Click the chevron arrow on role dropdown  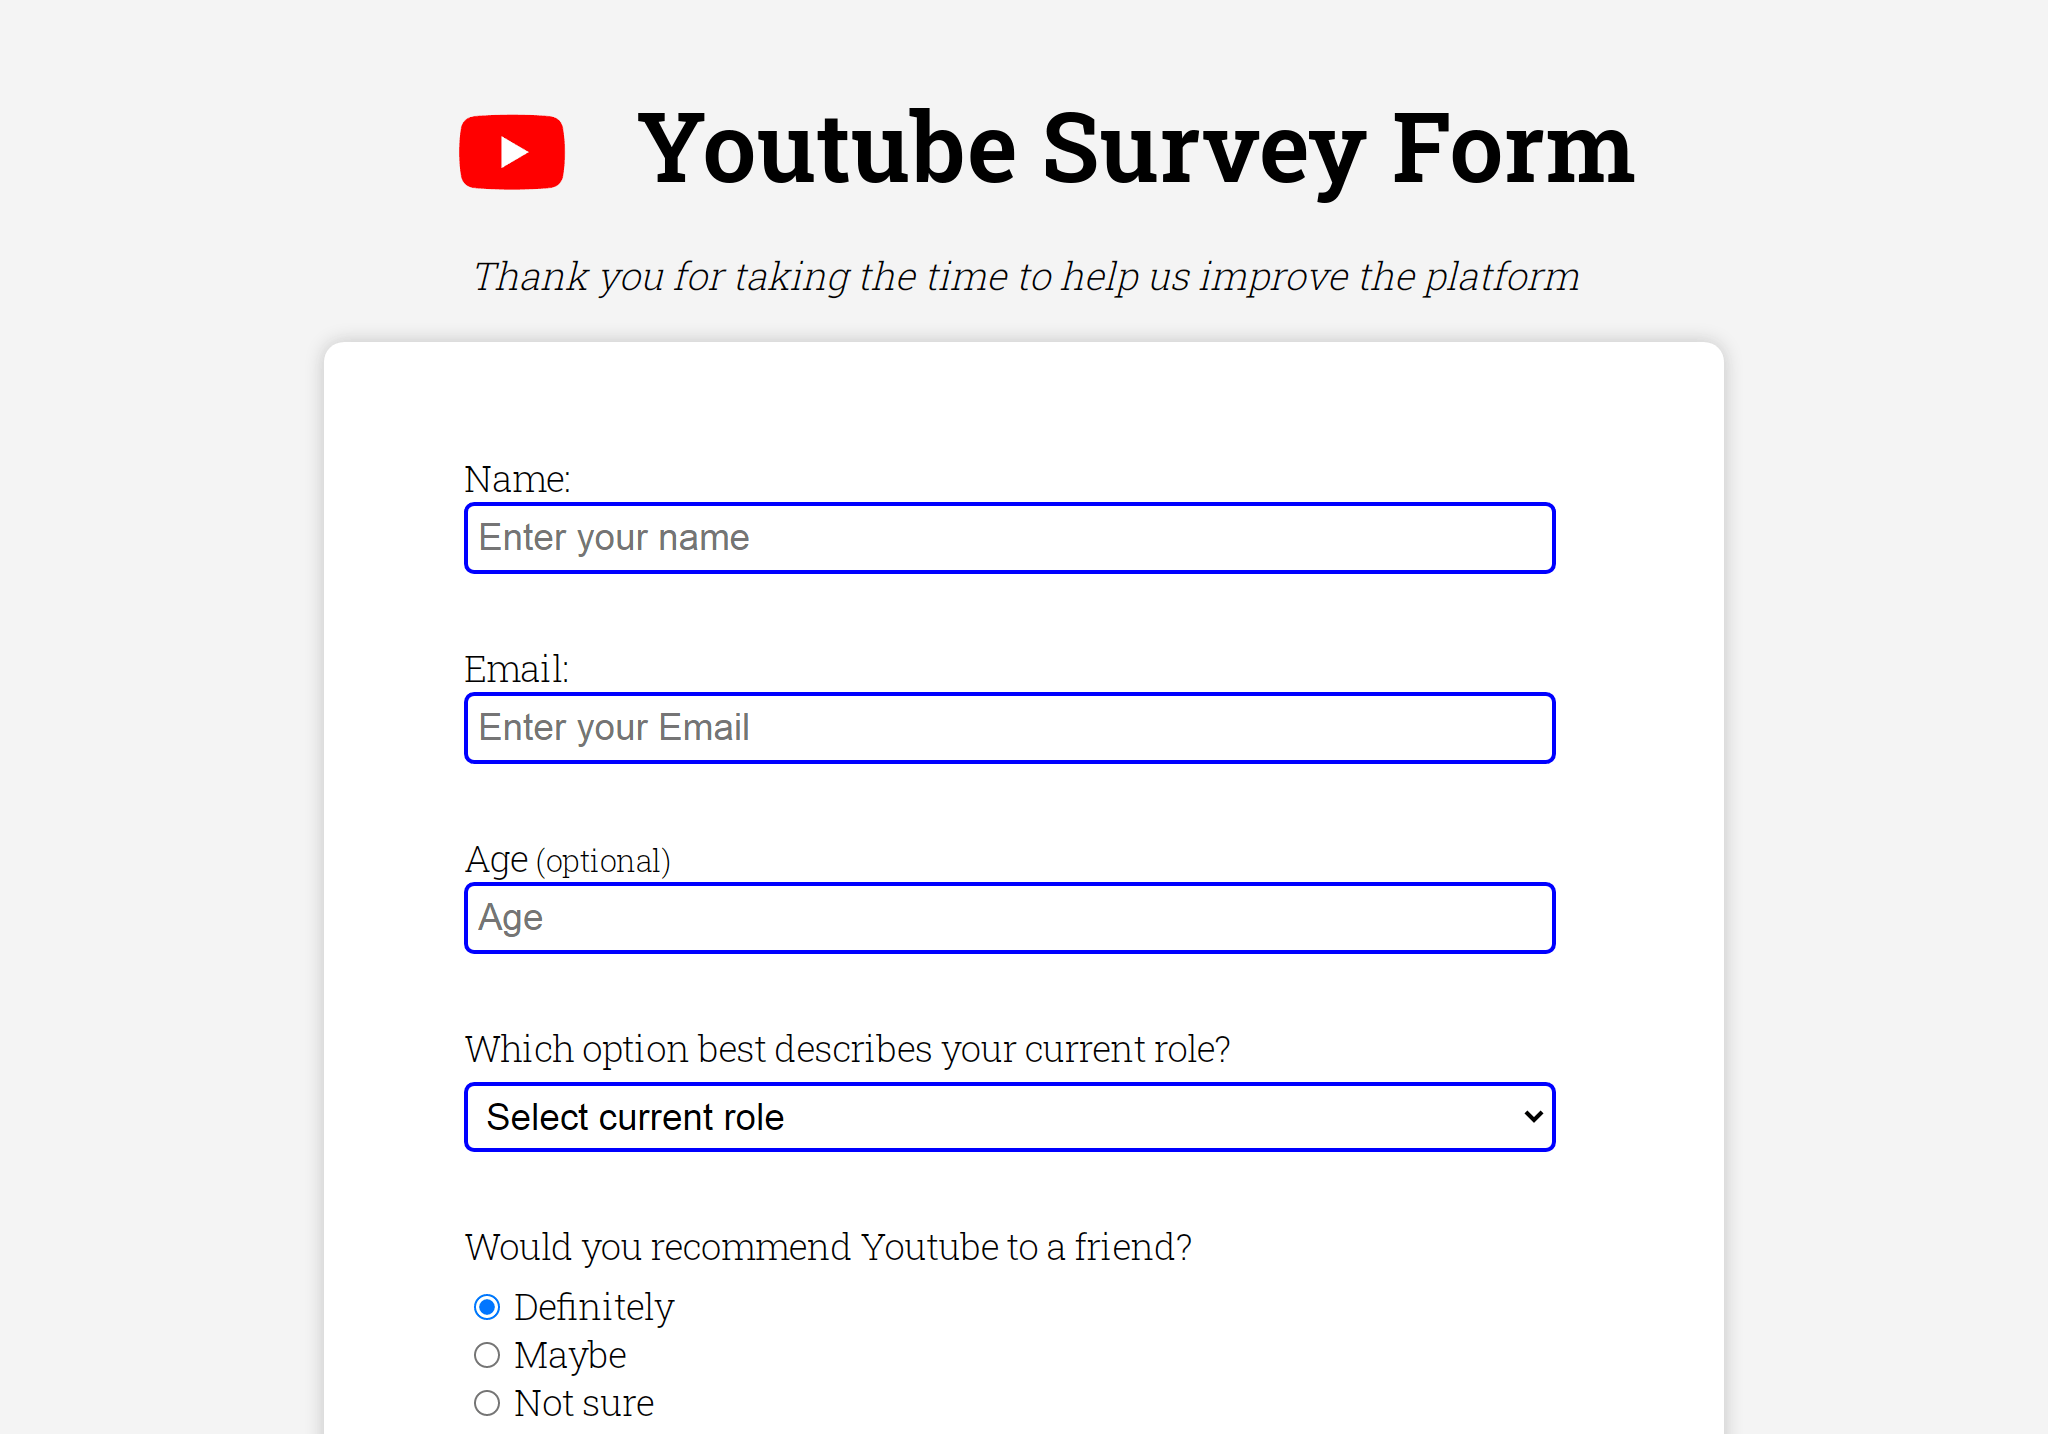click(1532, 1117)
